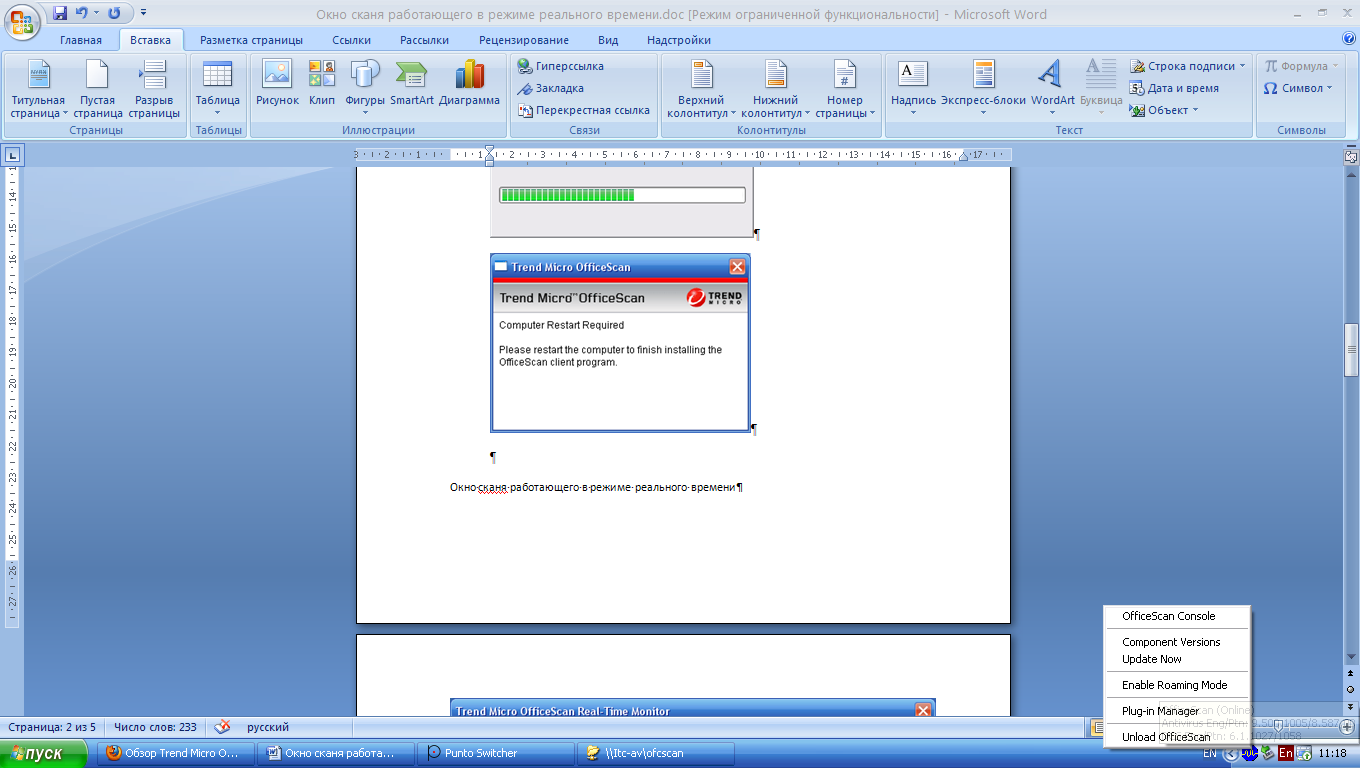
Task: Undo the last action
Action: tap(83, 13)
